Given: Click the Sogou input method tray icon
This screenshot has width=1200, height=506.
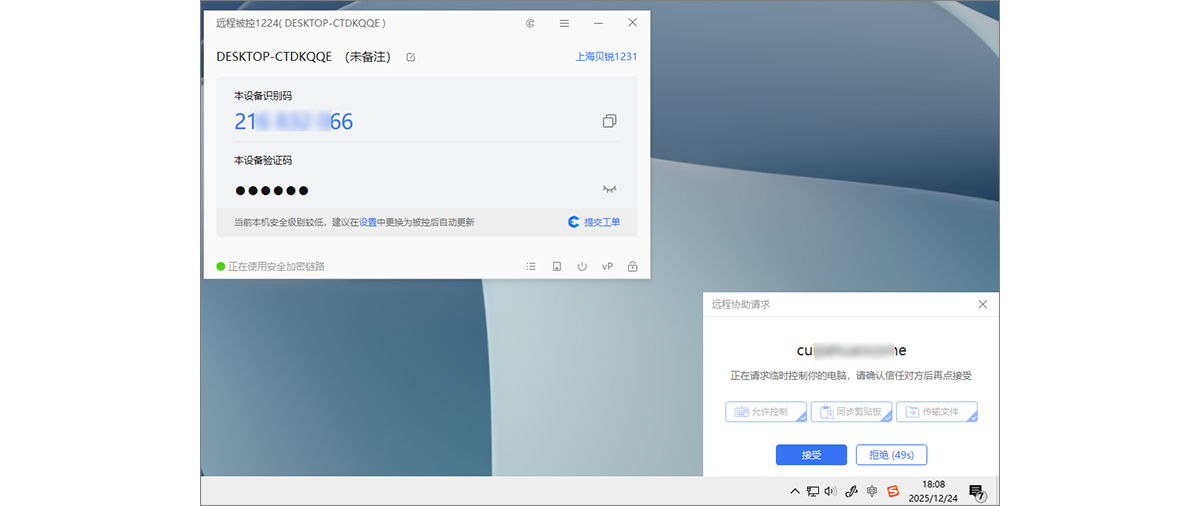Looking at the screenshot, I should [x=894, y=491].
